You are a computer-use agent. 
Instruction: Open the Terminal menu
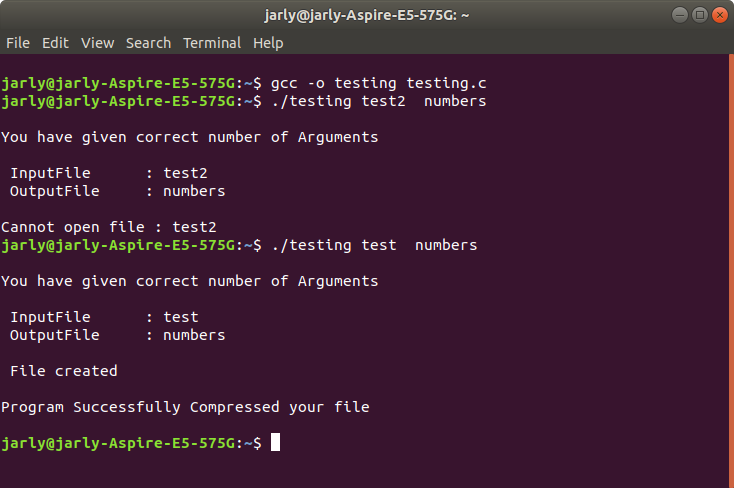(x=212, y=43)
